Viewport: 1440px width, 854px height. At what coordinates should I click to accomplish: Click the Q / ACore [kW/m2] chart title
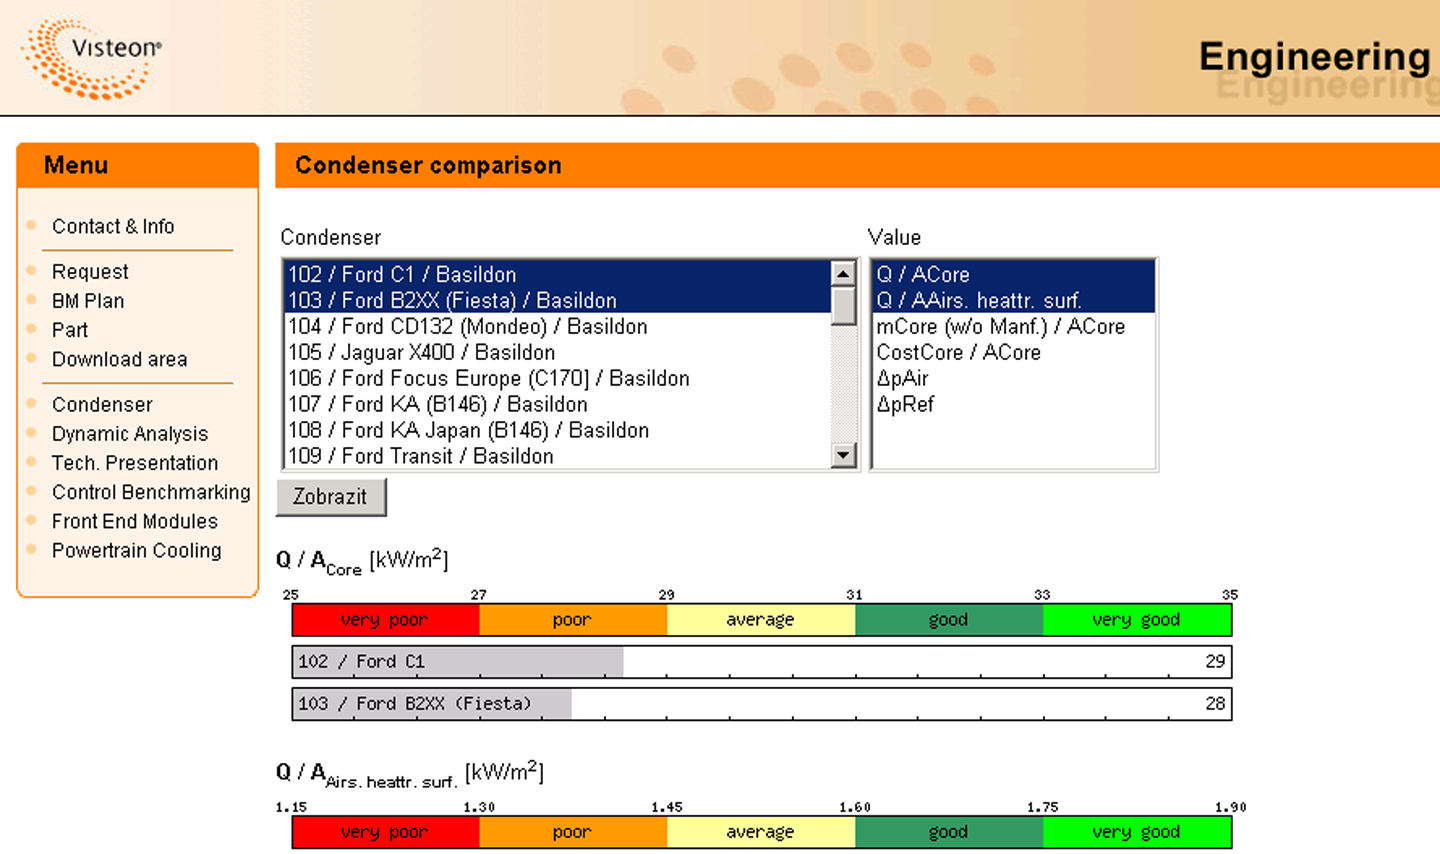pos(362,562)
